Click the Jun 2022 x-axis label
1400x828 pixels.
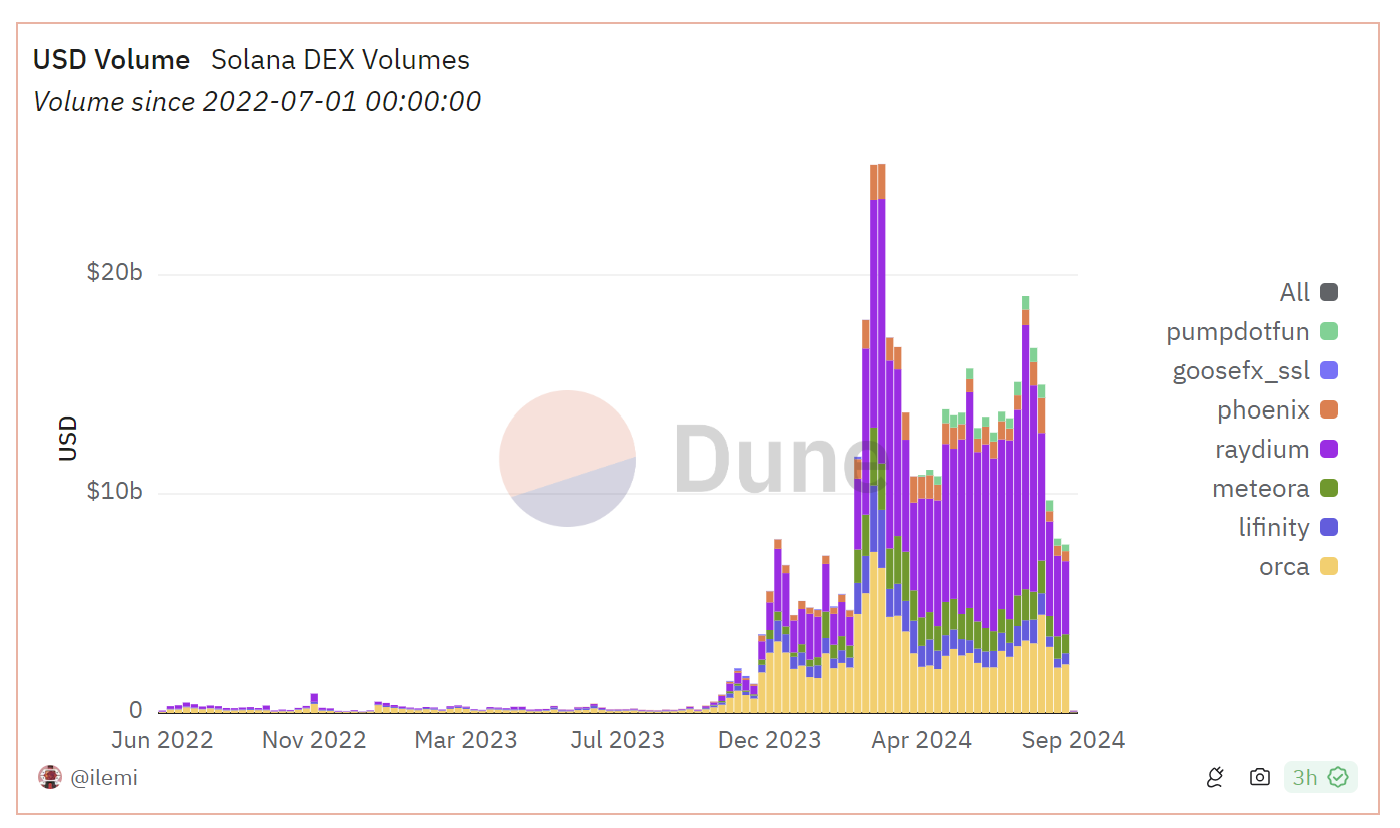pyautogui.click(x=163, y=740)
